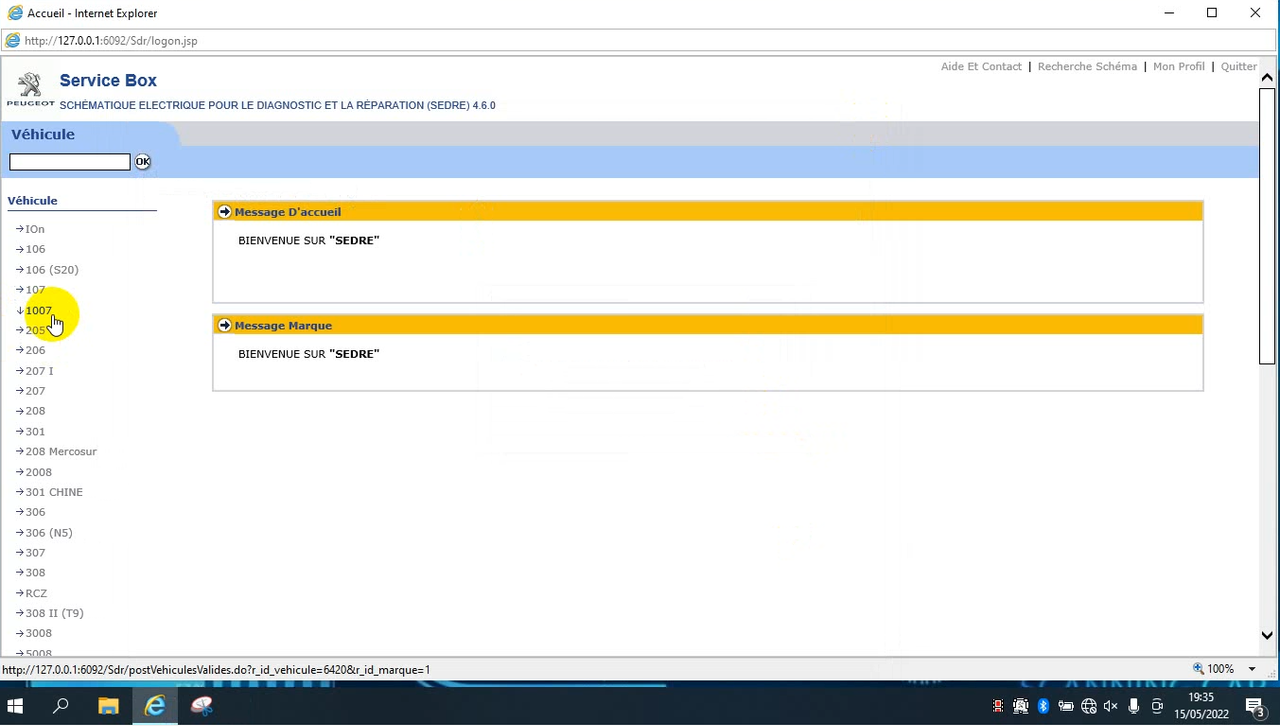The height and width of the screenshot is (726, 1280).
Task: Select vehicle 308 II (T9)
Action: point(54,613)
